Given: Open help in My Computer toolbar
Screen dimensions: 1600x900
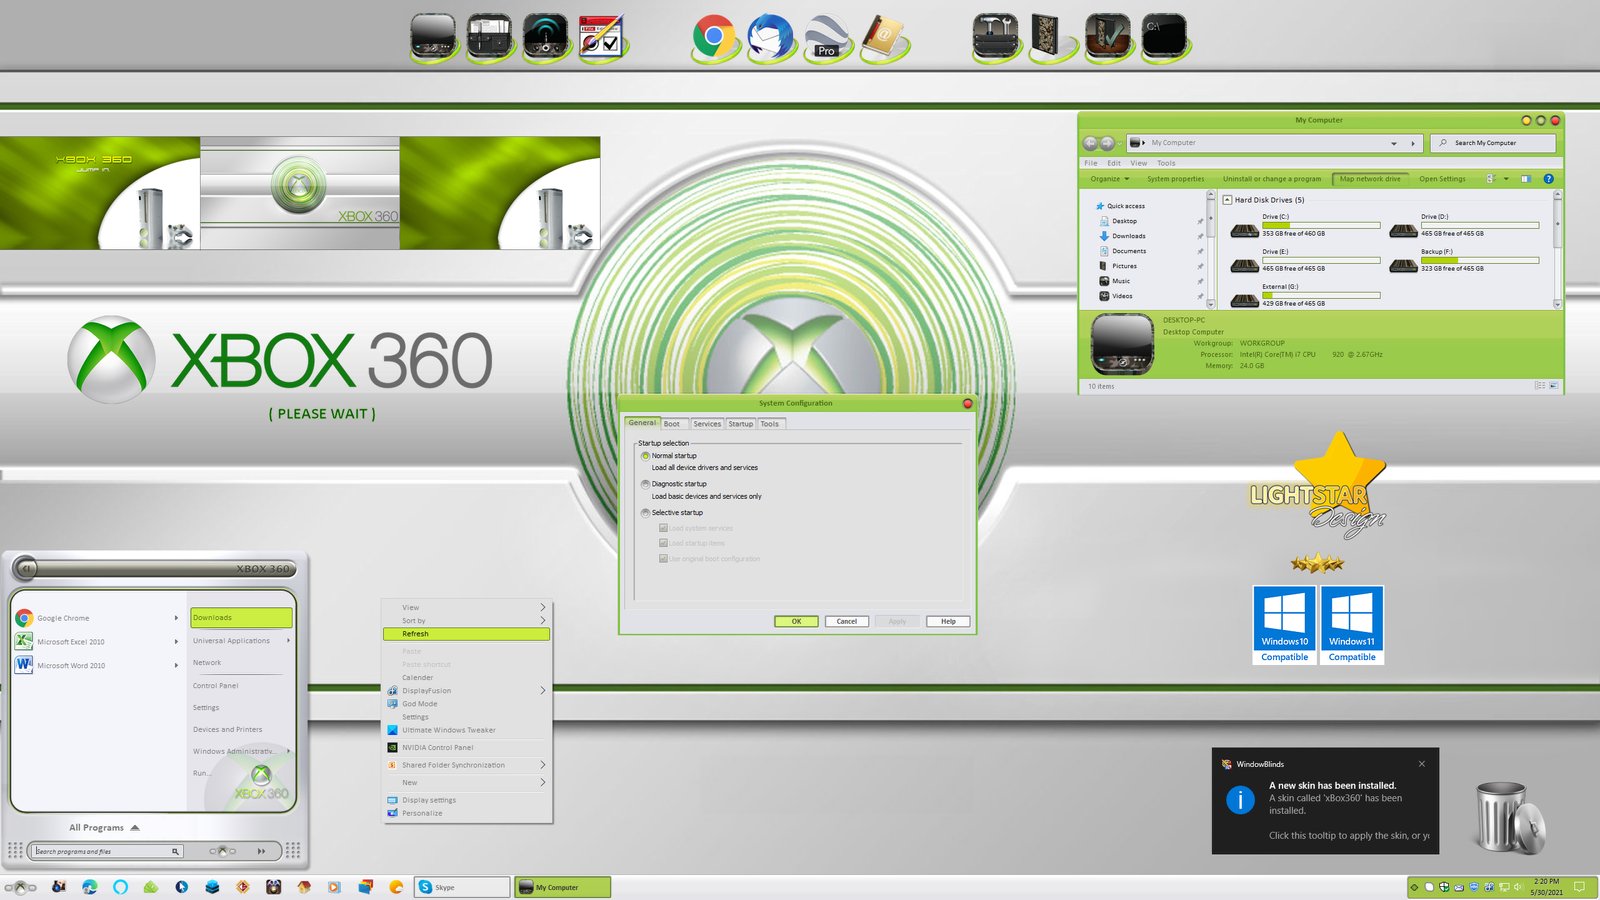Looking at the screenshot, I should point(1548,179).
